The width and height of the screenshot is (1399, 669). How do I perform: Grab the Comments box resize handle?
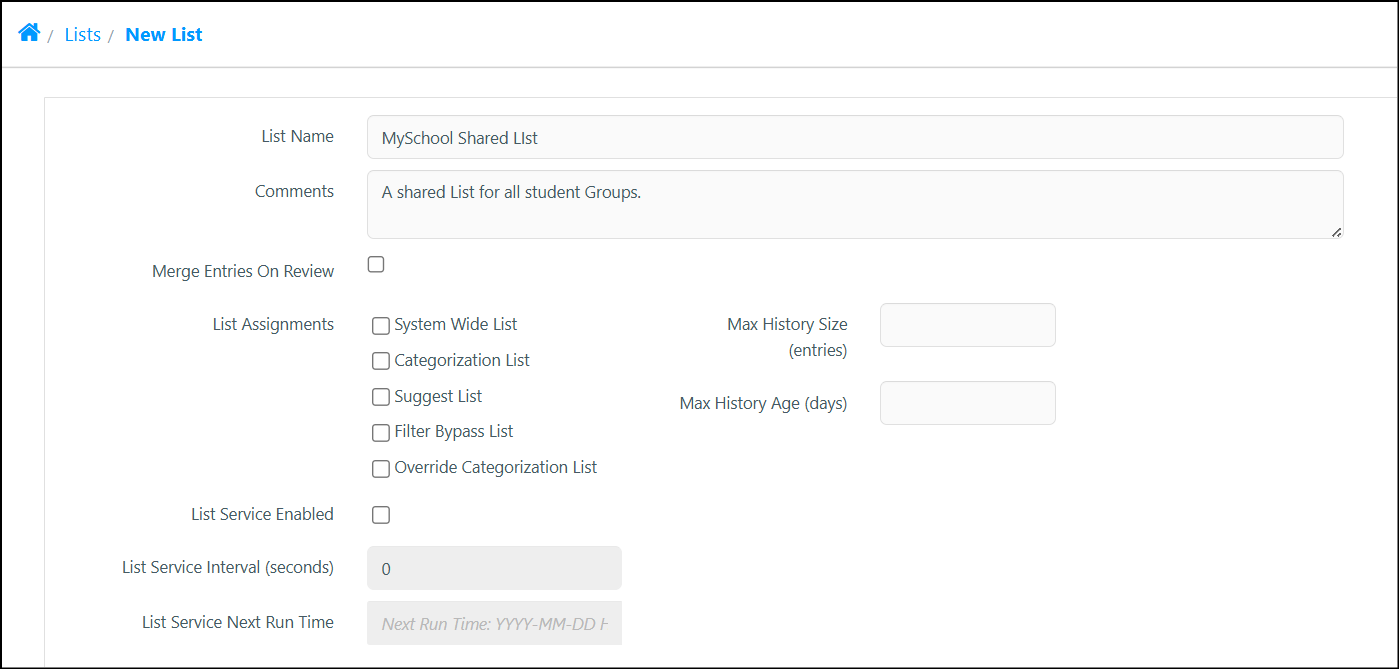click(1336, 231)
